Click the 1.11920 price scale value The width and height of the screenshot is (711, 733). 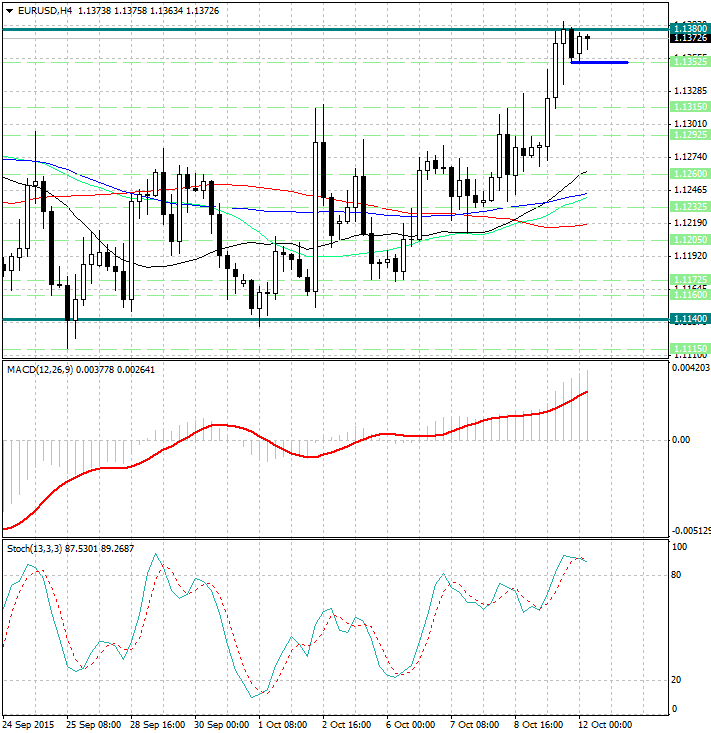tap(690, 256)
